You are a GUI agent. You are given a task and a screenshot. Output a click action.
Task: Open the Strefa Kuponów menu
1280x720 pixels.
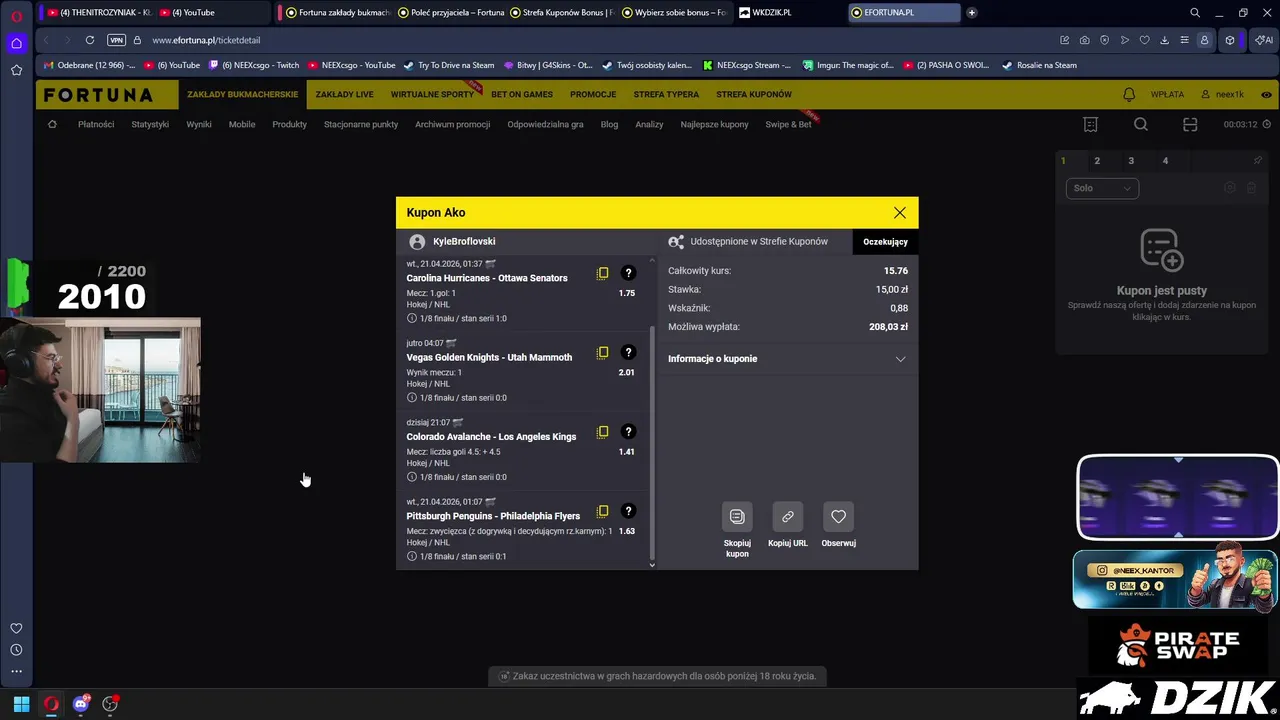pyautogui.click(x=754, y=94)
